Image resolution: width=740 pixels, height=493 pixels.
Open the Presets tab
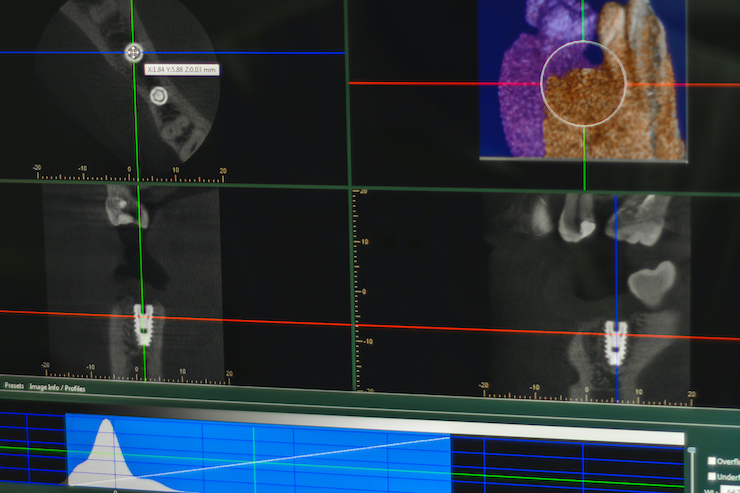[x=14, y=385]
